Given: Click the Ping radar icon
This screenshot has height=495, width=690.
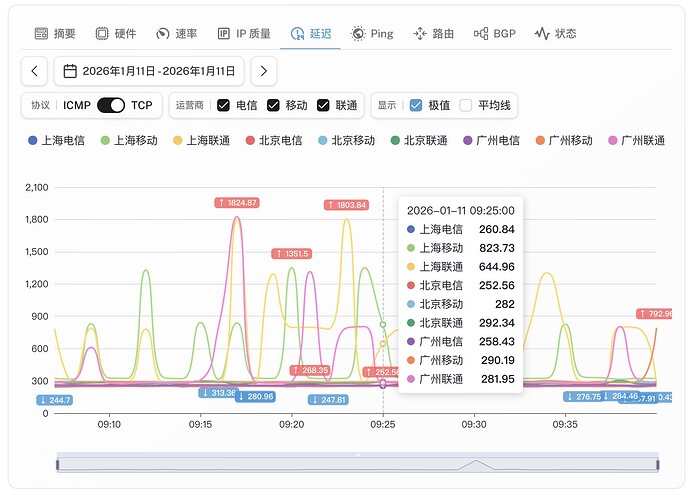Looking at the screenshot, I should pos(358,33).
